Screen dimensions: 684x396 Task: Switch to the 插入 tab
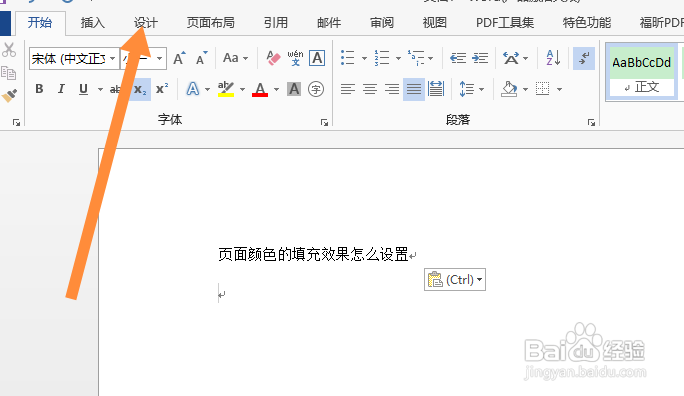point(92,23)
